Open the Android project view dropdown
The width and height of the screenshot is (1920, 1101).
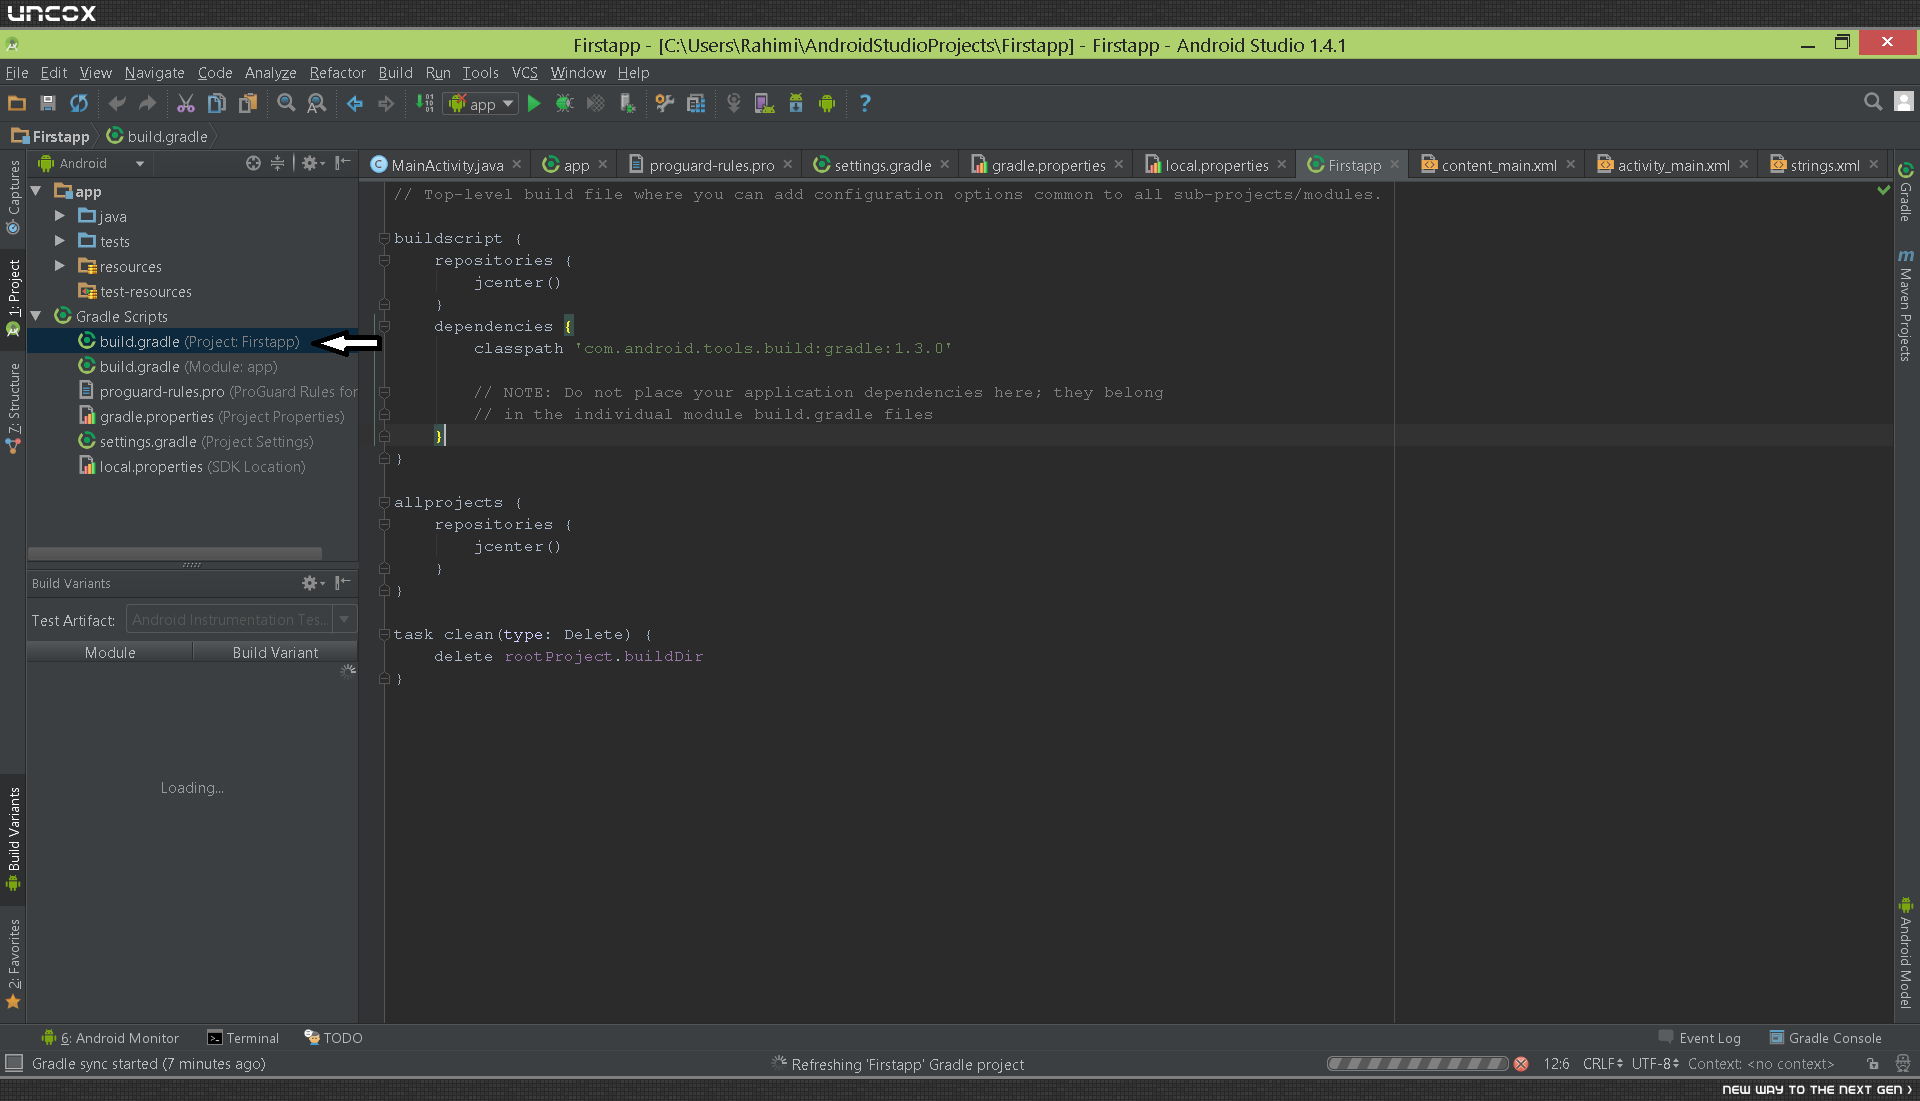91,163
